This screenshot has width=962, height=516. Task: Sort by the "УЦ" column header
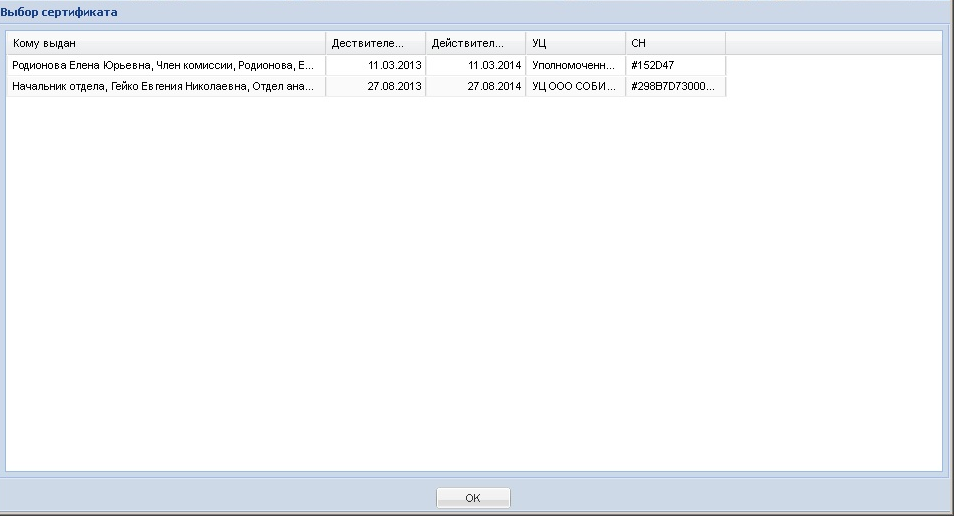[x=575, y=43]
